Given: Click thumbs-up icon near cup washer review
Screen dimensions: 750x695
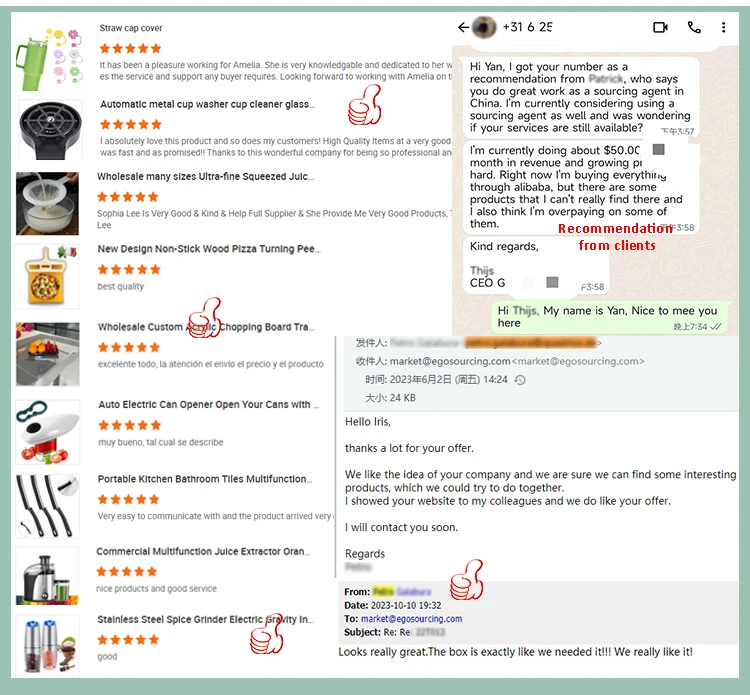Looking at the screenshot, I should point(364,105).
